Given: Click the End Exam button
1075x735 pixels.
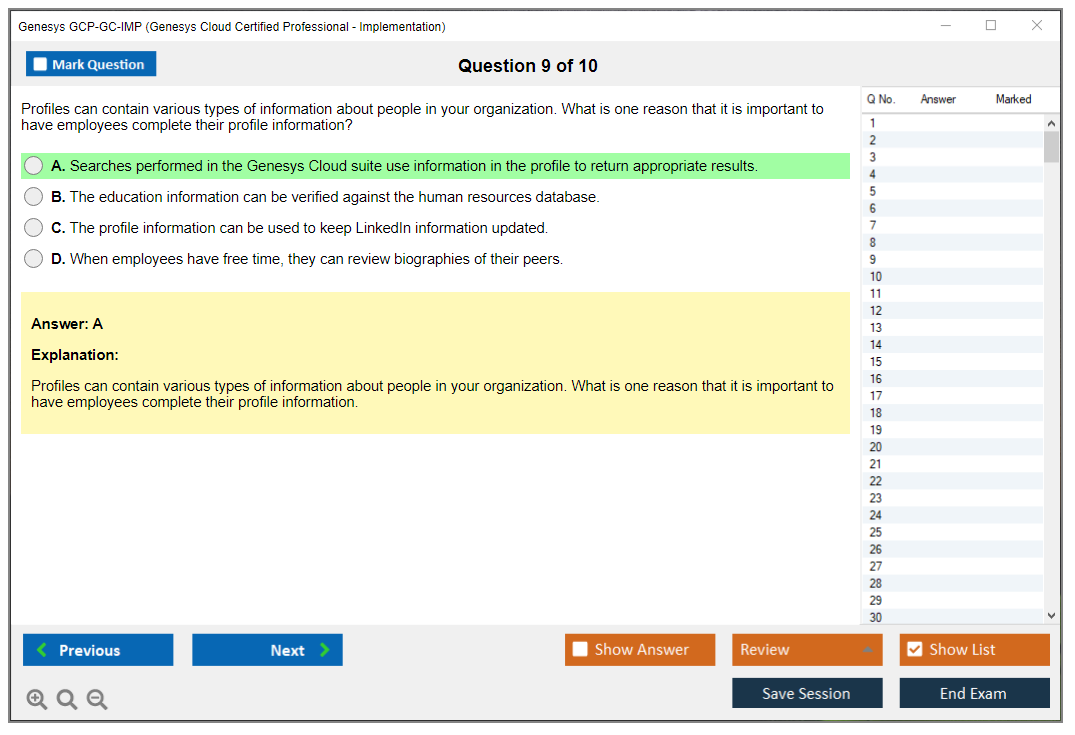Looking at the screenshot, I should pyautogui.click(x=974, y=693).
